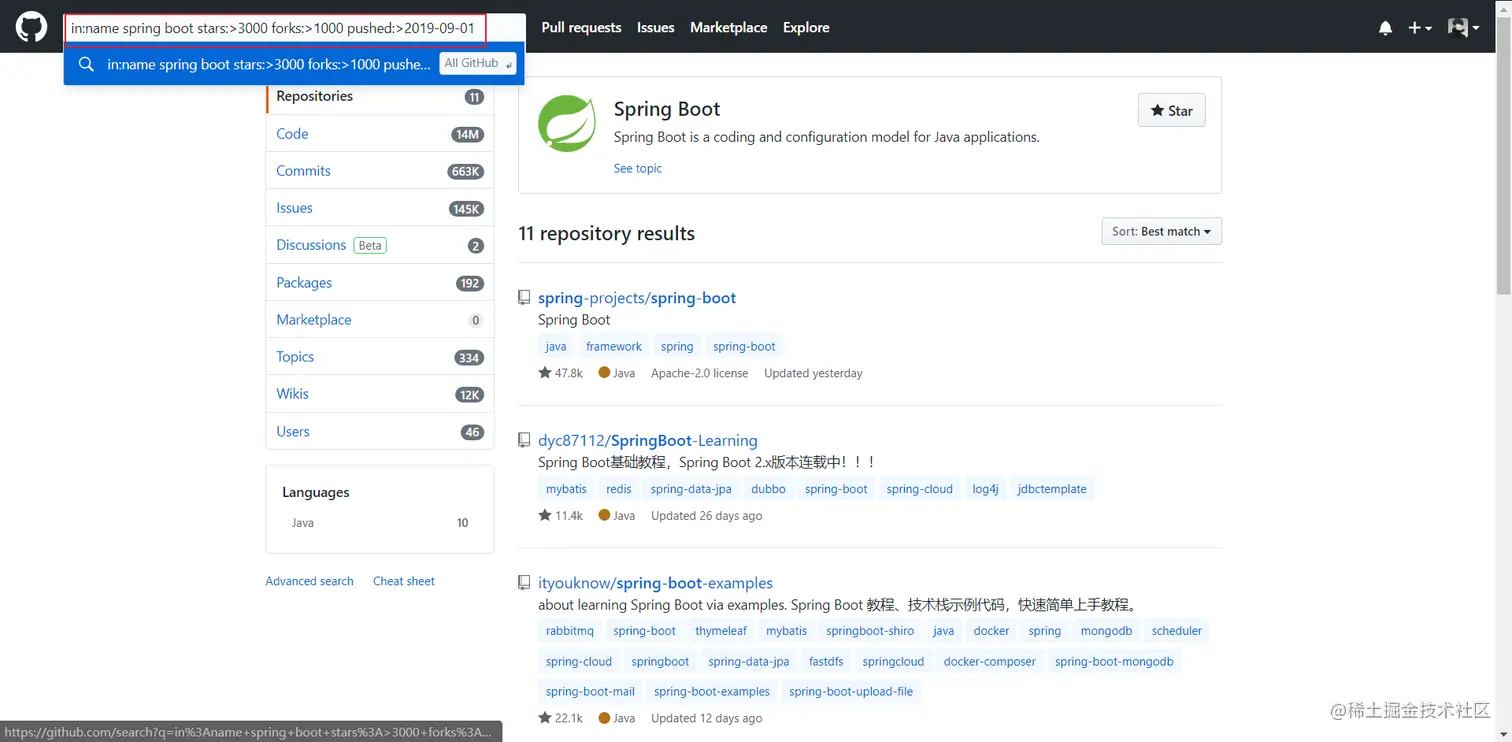Click the scheduler topic tag
The width and height of the screenshot is (1512, 742).
[x=1177, y=631]
